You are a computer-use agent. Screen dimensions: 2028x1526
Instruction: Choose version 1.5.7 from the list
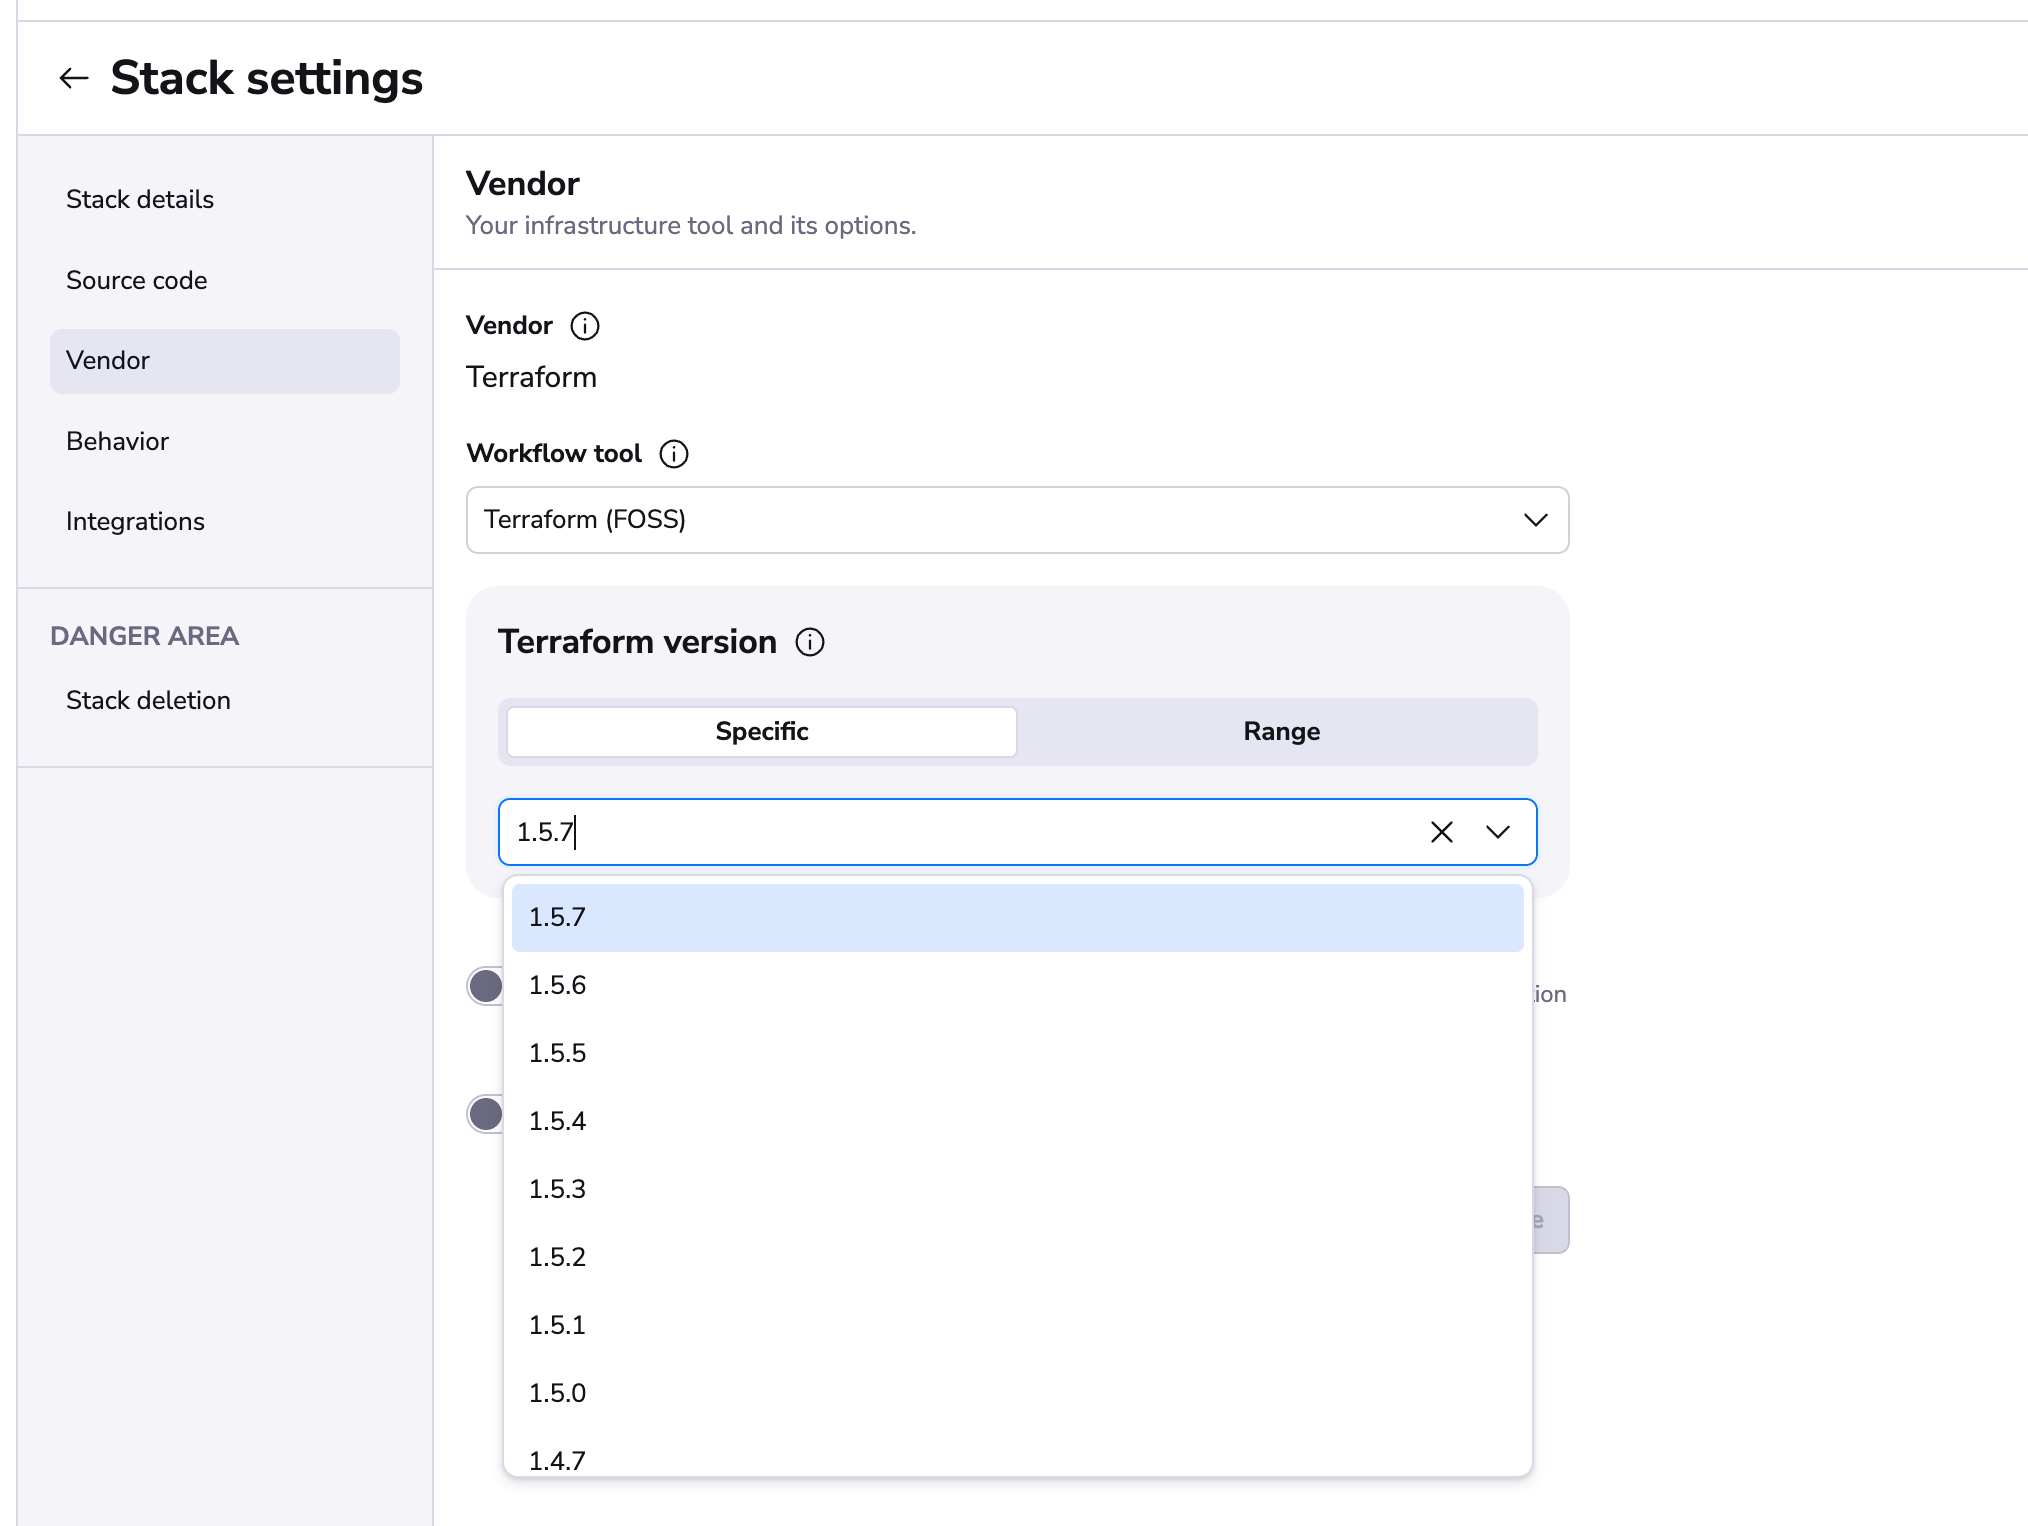1016,917
